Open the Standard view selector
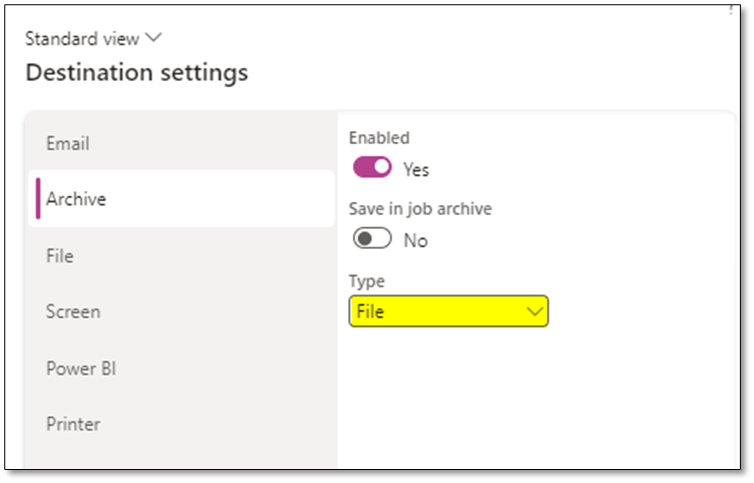The height and width of the screenshot is (483, 754). pos(84,39)
